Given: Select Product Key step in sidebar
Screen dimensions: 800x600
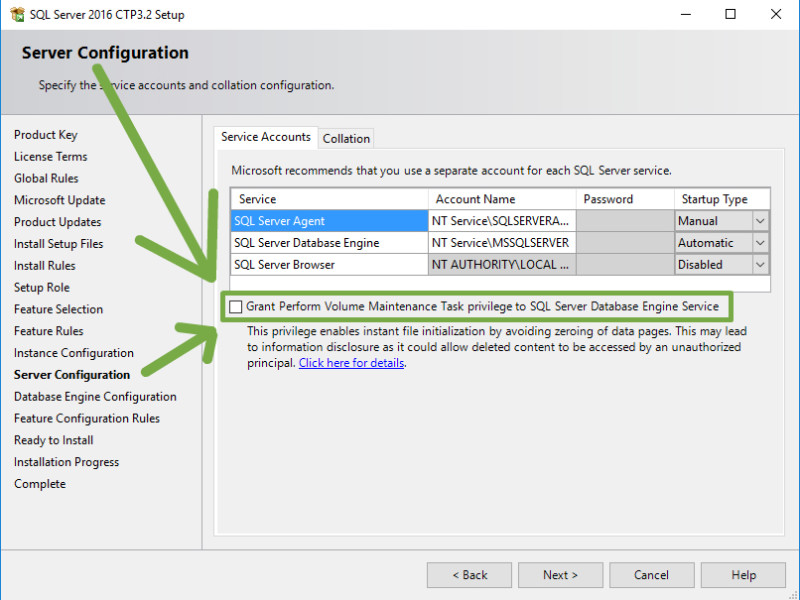Looking at the screenshot, I should (x=46, y=135).
